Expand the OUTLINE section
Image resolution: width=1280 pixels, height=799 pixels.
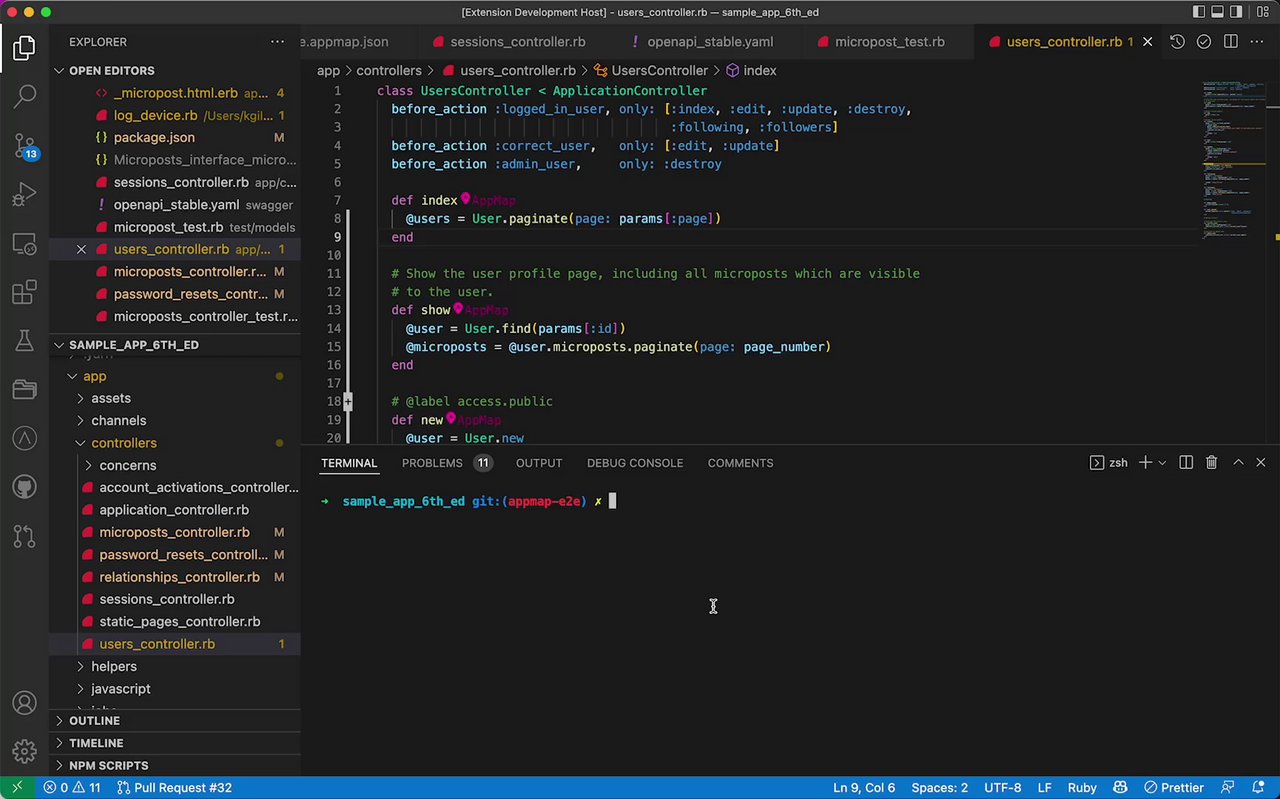(94, 721)
